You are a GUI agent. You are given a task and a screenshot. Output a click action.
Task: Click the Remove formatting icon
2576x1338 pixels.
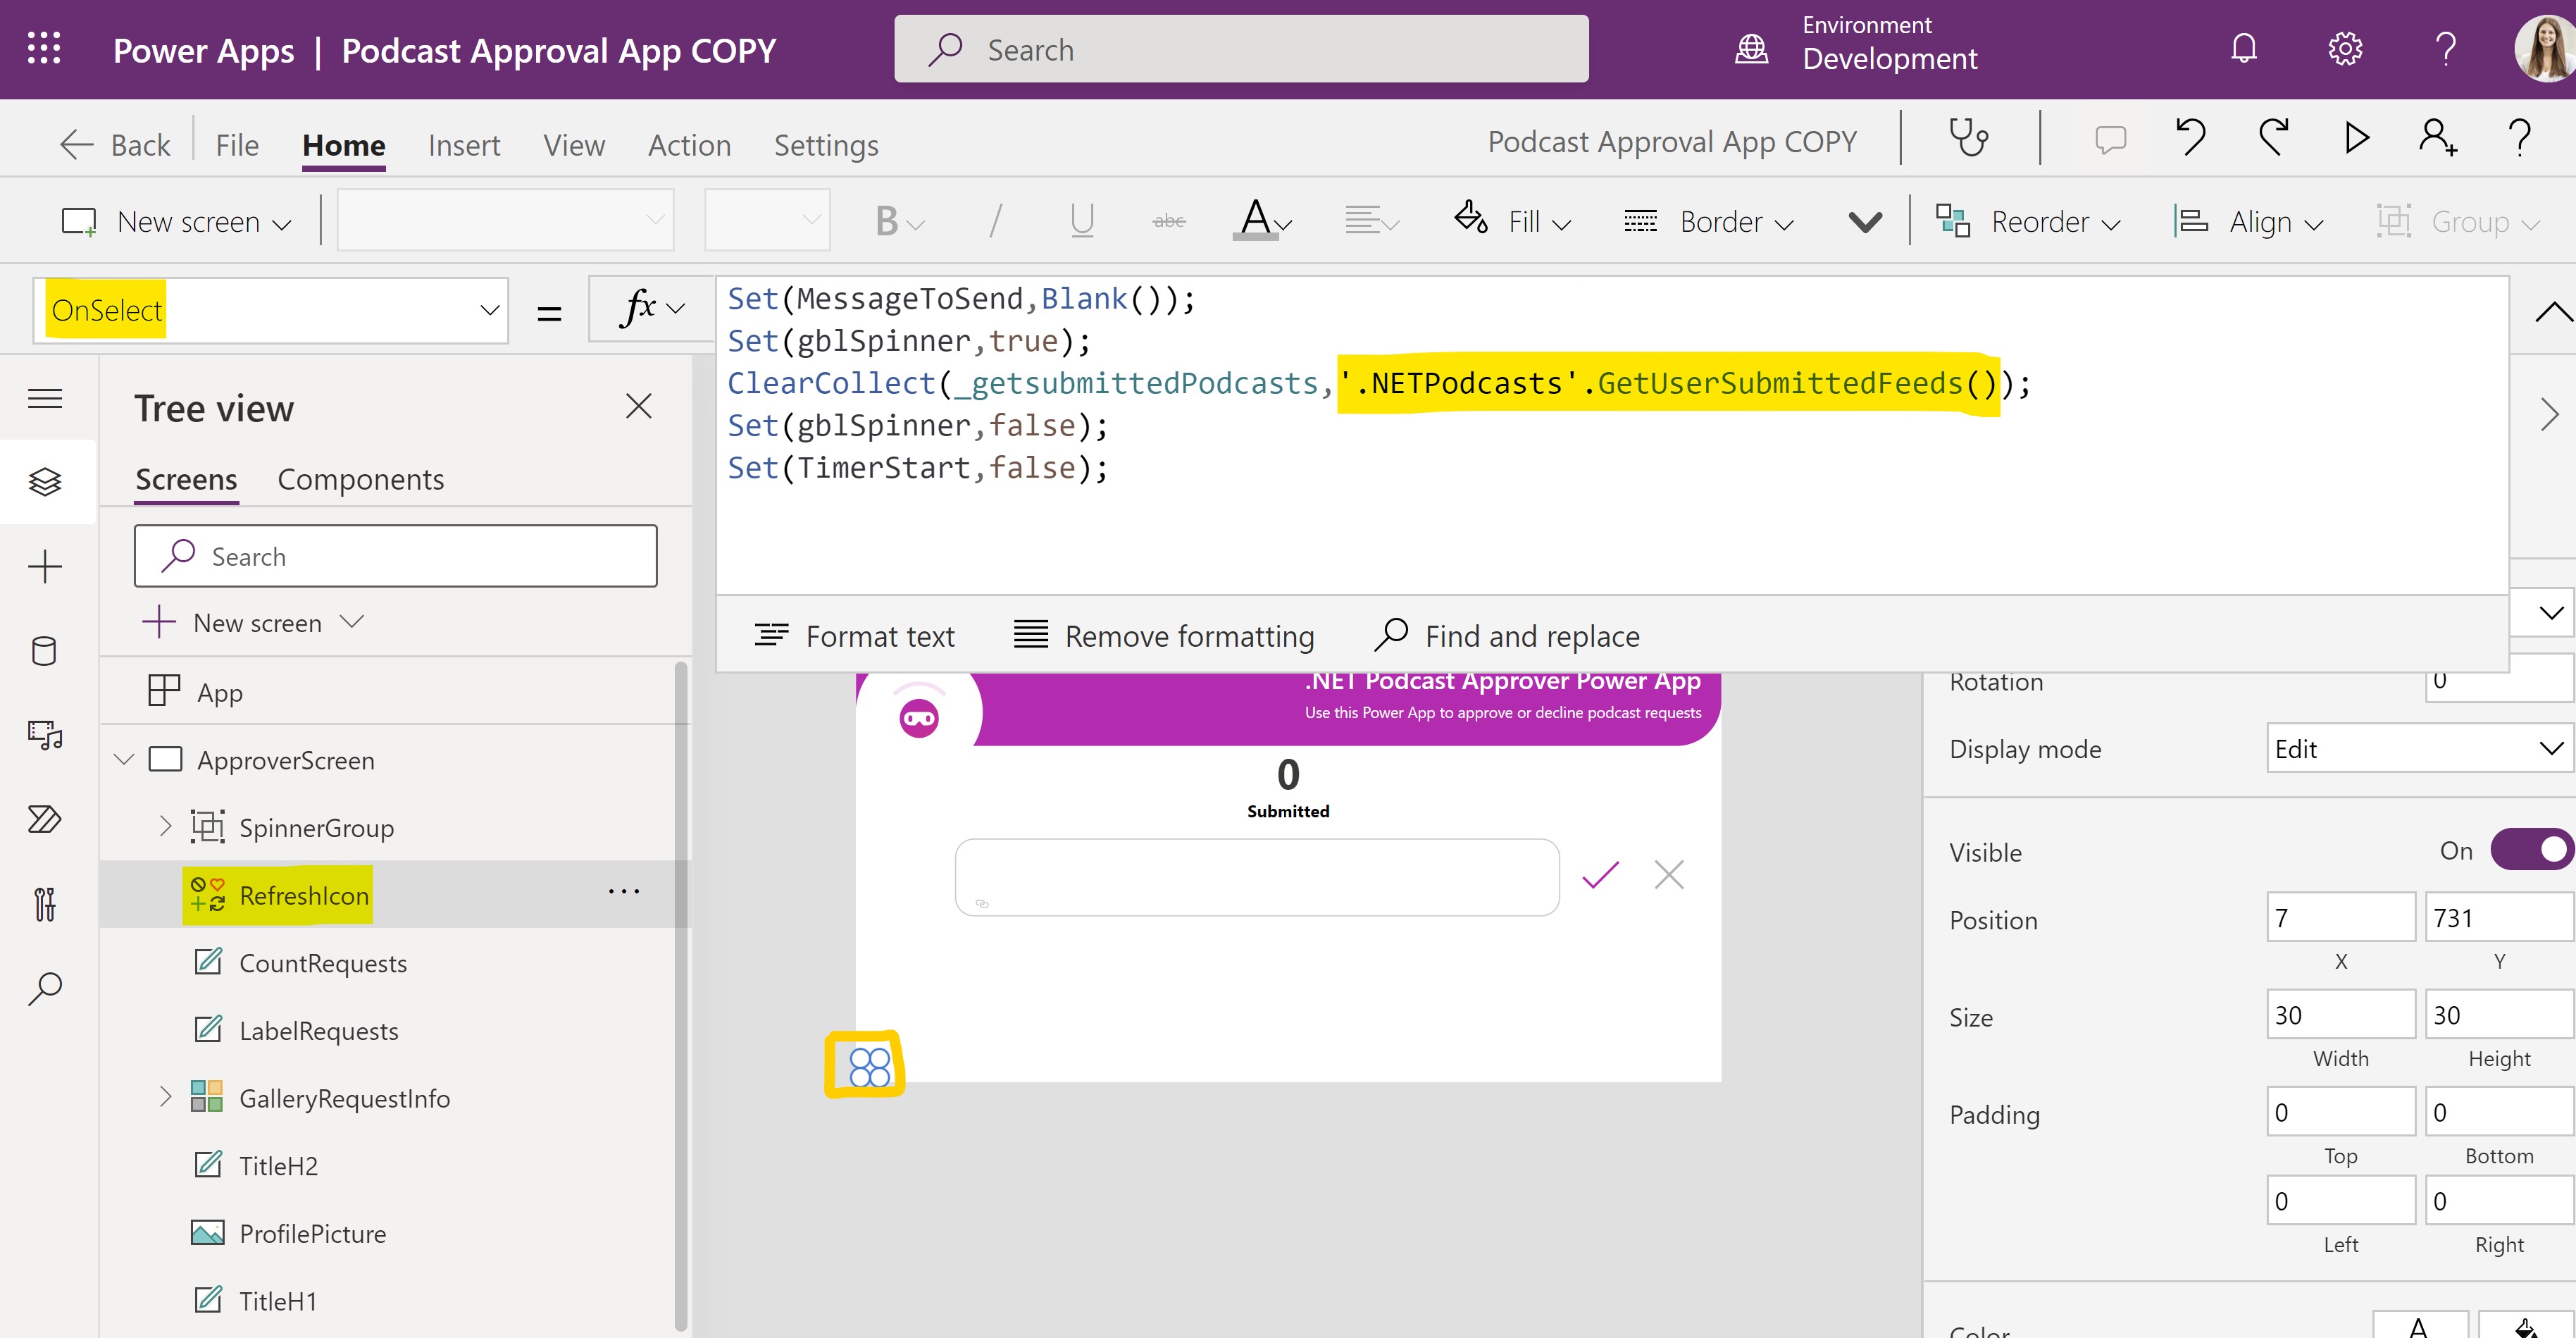click(x=1029, y=634)
